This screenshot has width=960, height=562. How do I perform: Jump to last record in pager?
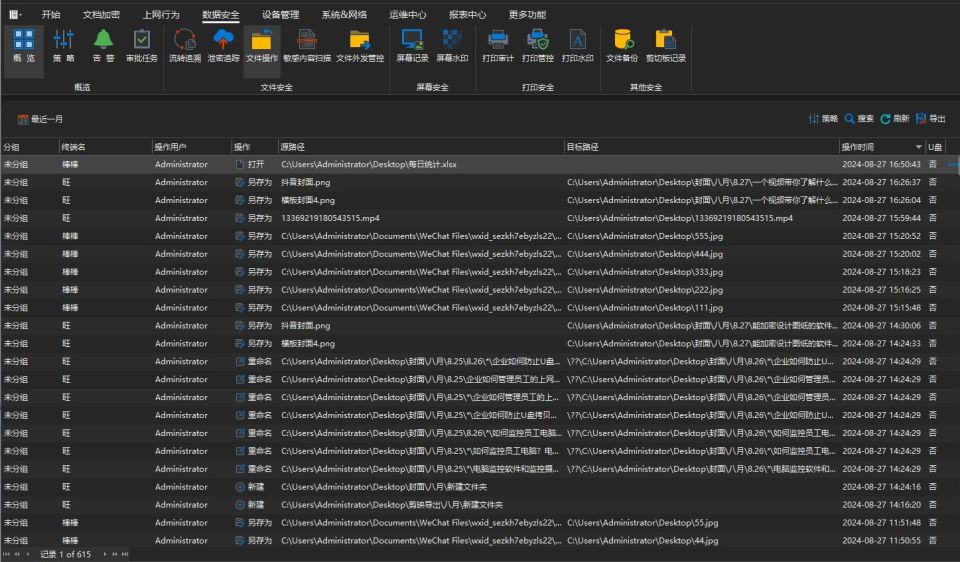pos(125,555)
